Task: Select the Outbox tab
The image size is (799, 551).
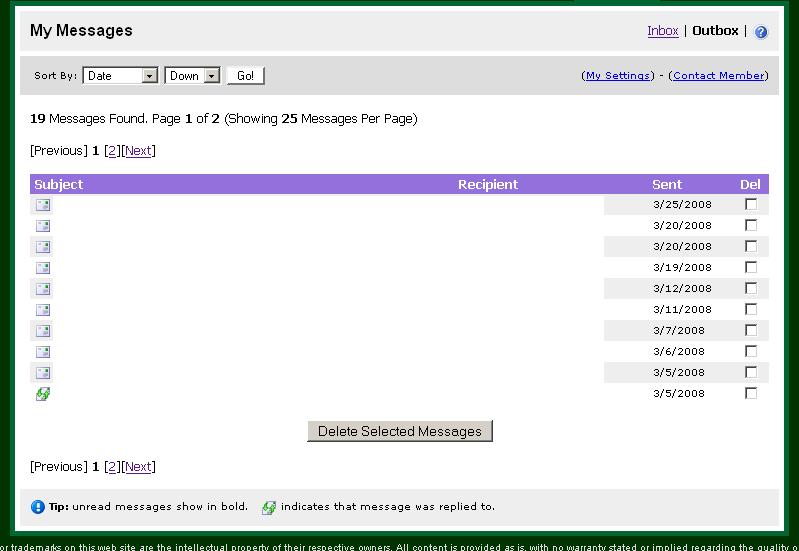Action: coord(715,31)
